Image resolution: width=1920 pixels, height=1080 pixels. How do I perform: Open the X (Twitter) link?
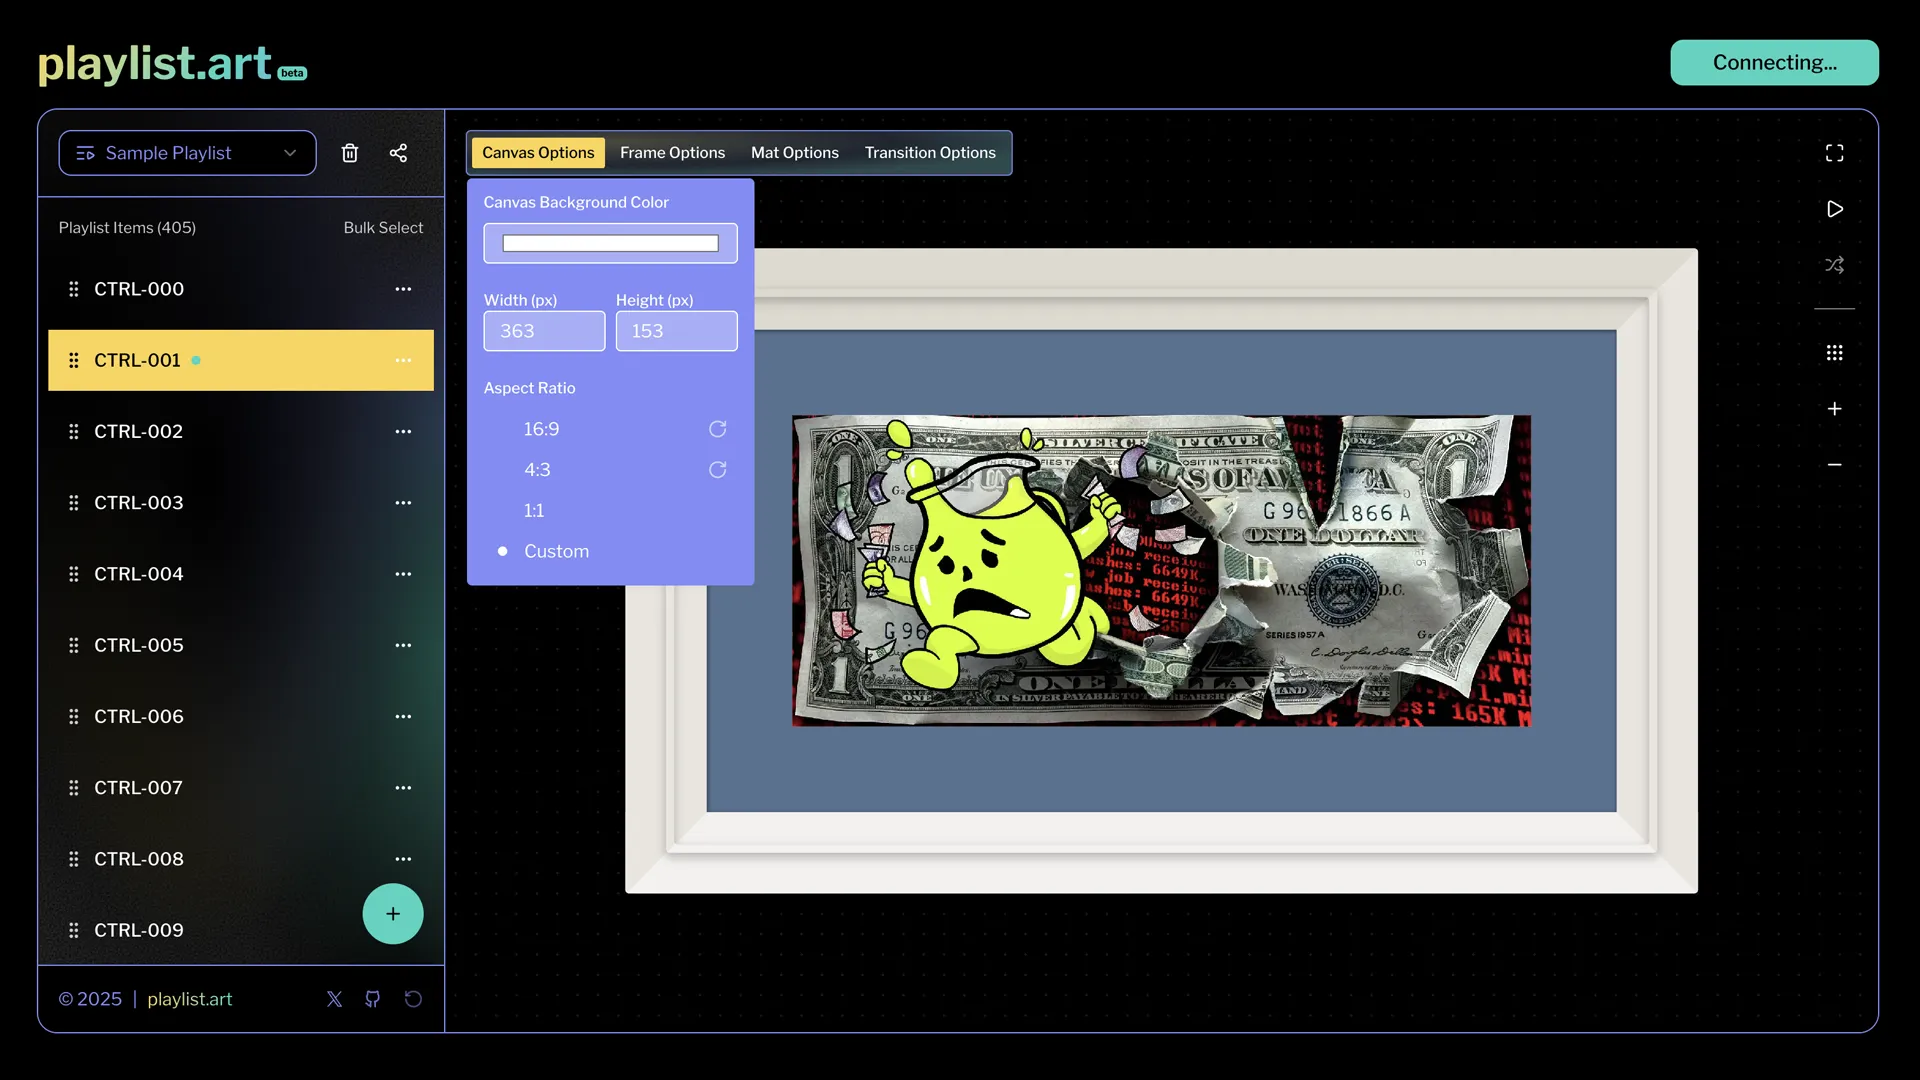point(334,999)
